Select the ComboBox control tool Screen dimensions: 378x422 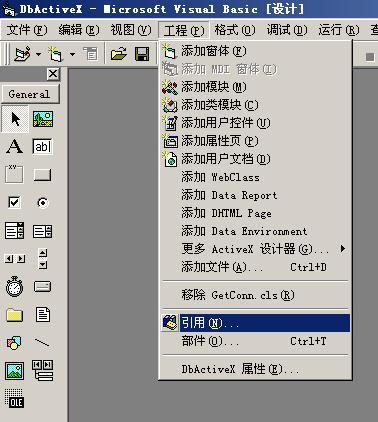(x=14, y=231)
